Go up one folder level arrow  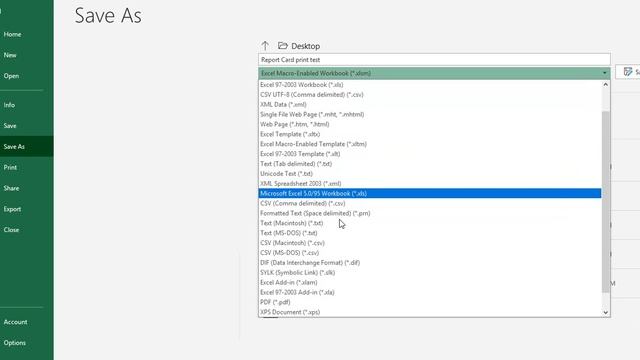[265, 46]
